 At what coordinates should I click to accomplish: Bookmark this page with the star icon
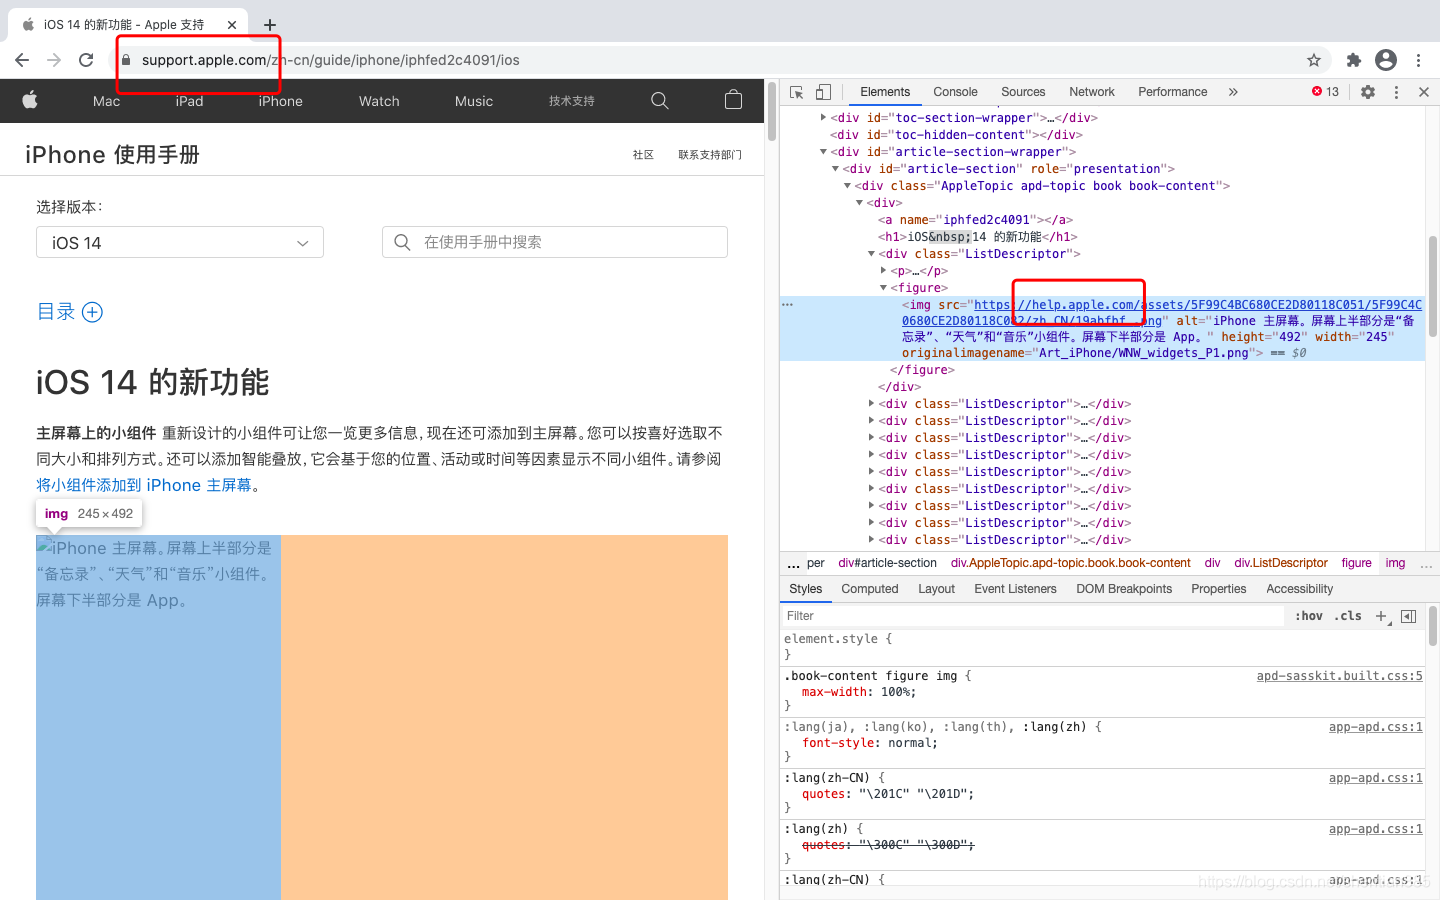coord(1314,60)
